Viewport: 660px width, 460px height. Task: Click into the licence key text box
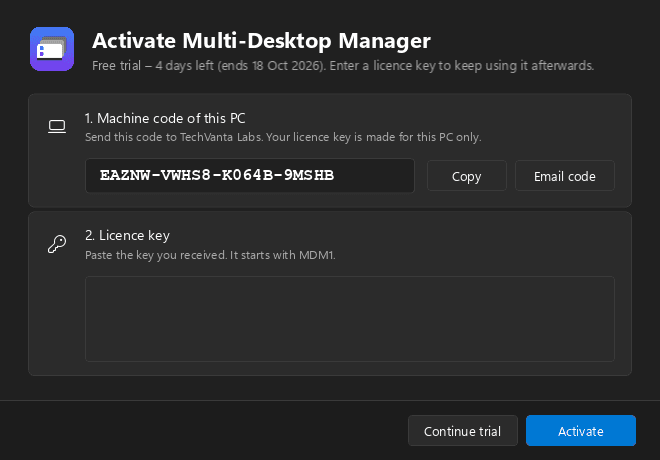tap(350, 319)
